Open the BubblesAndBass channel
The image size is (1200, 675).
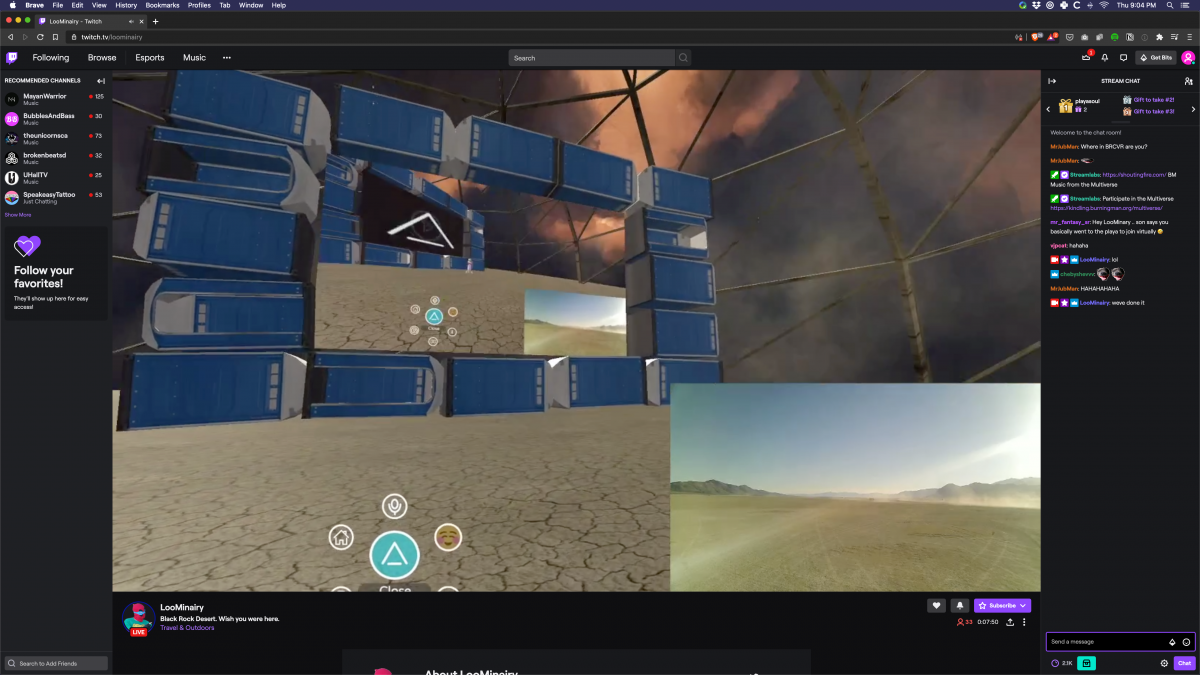click(55, 119)
